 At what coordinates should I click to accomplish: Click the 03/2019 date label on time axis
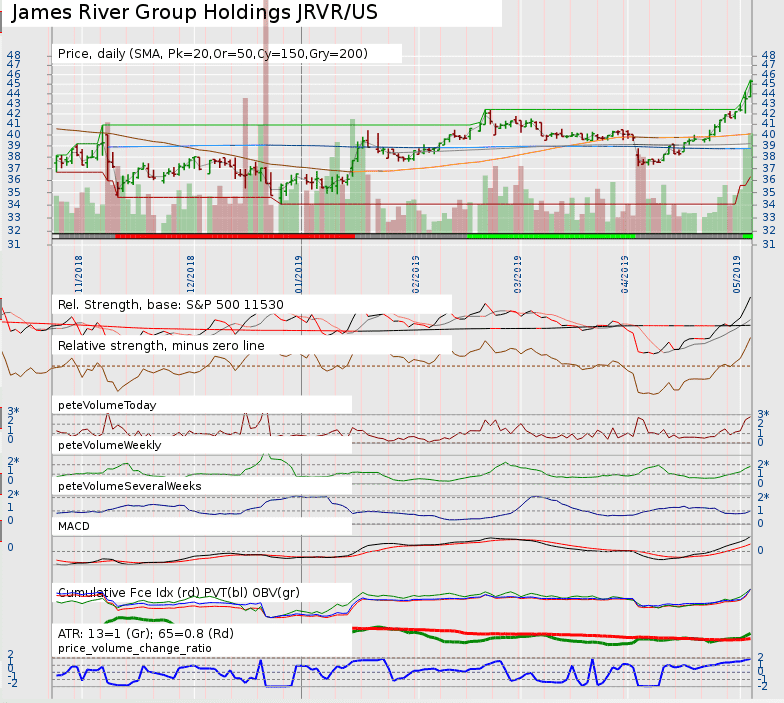point(518,274)
